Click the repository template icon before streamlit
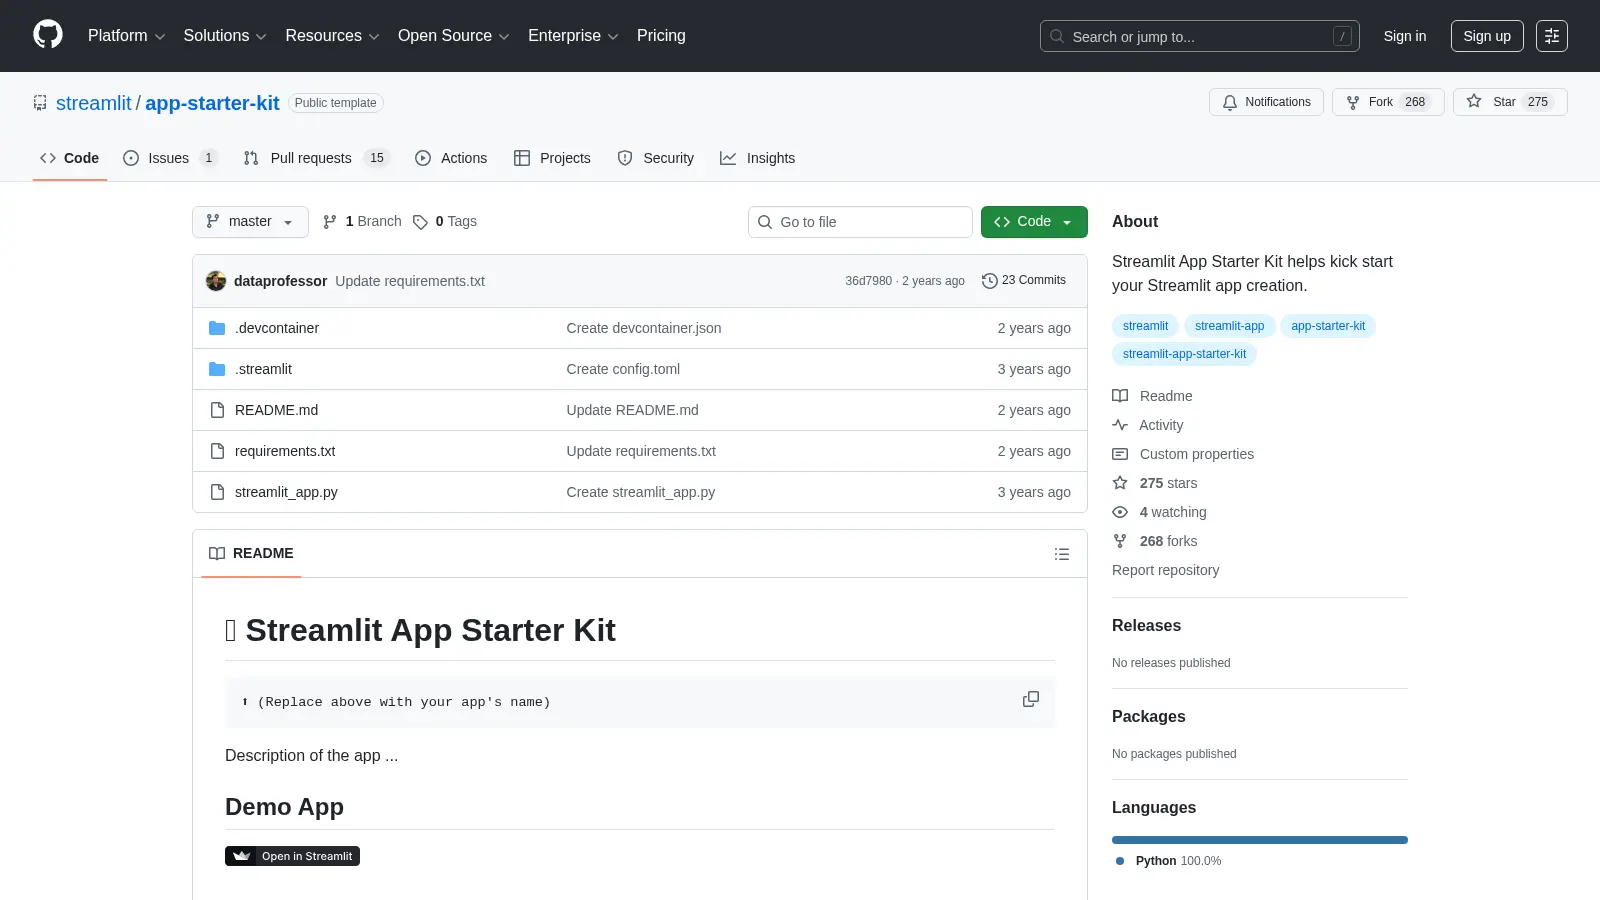The image size is (1600, 900). [x=40, y=103]
